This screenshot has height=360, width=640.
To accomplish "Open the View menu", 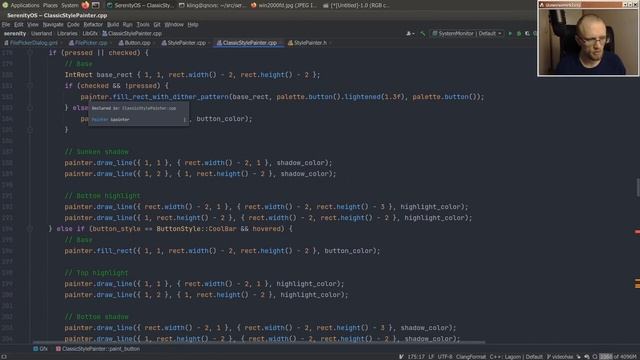I will 33,24.
